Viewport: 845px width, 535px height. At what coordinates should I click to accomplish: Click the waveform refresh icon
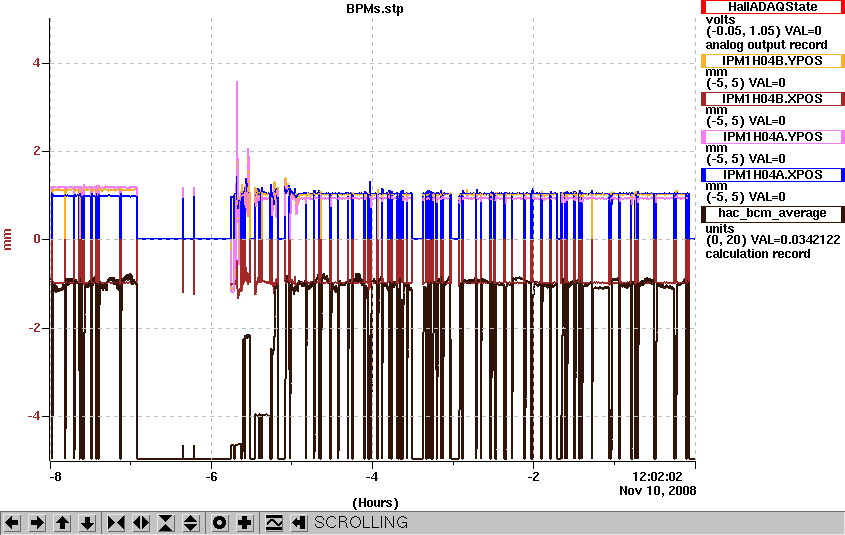tap(274, 523)
